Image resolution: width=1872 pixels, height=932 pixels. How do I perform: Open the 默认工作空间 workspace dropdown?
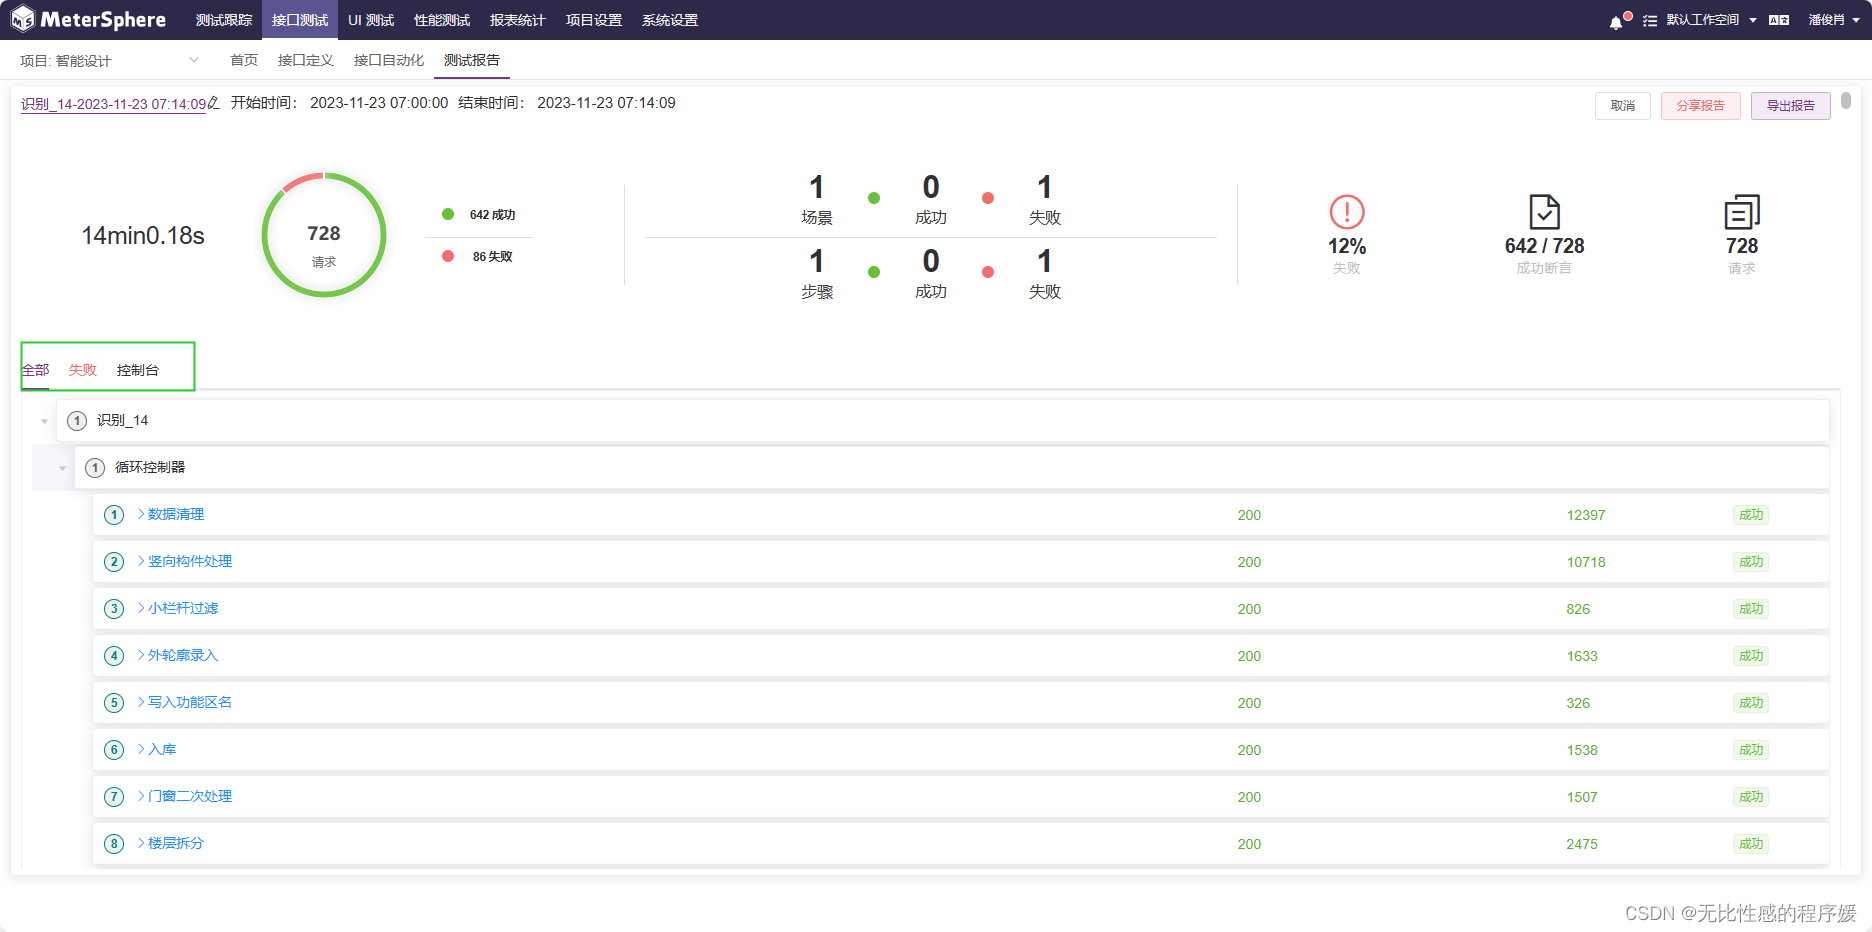tap(1712, 20)
